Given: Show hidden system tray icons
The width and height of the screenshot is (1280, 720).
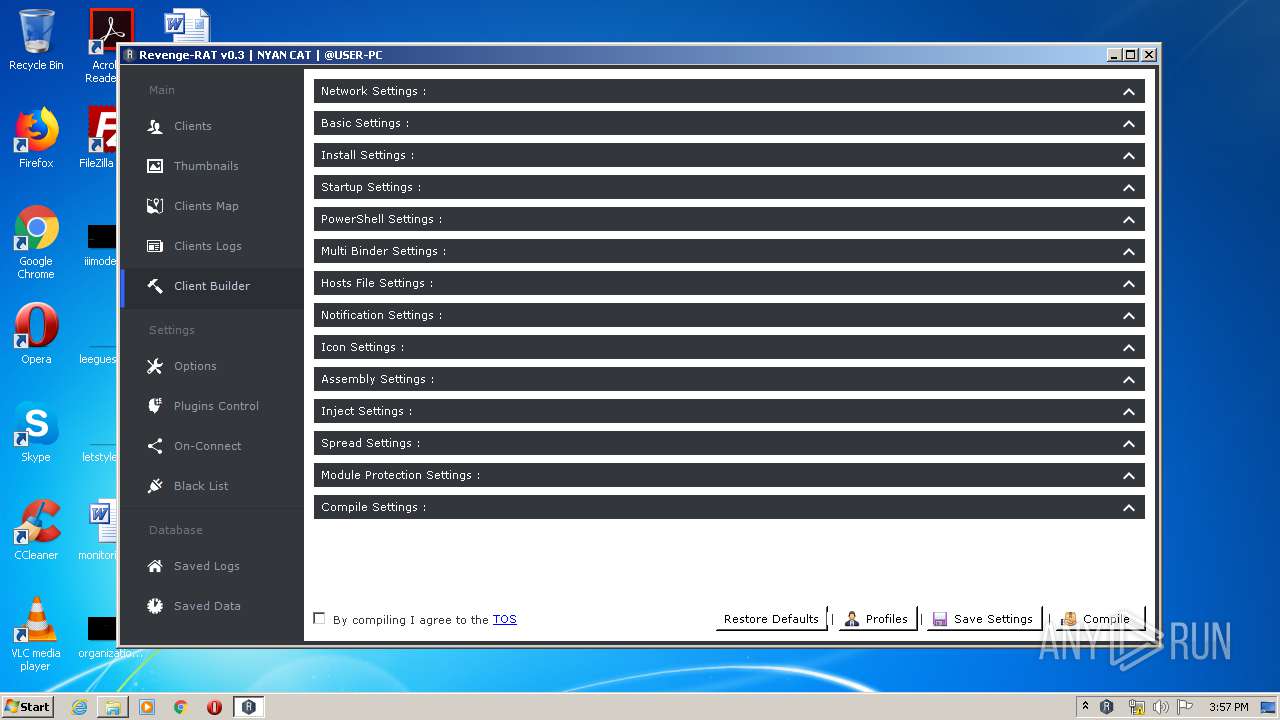Looking at the screenshot, I should pyautogui.click(x=1085, y=706).
